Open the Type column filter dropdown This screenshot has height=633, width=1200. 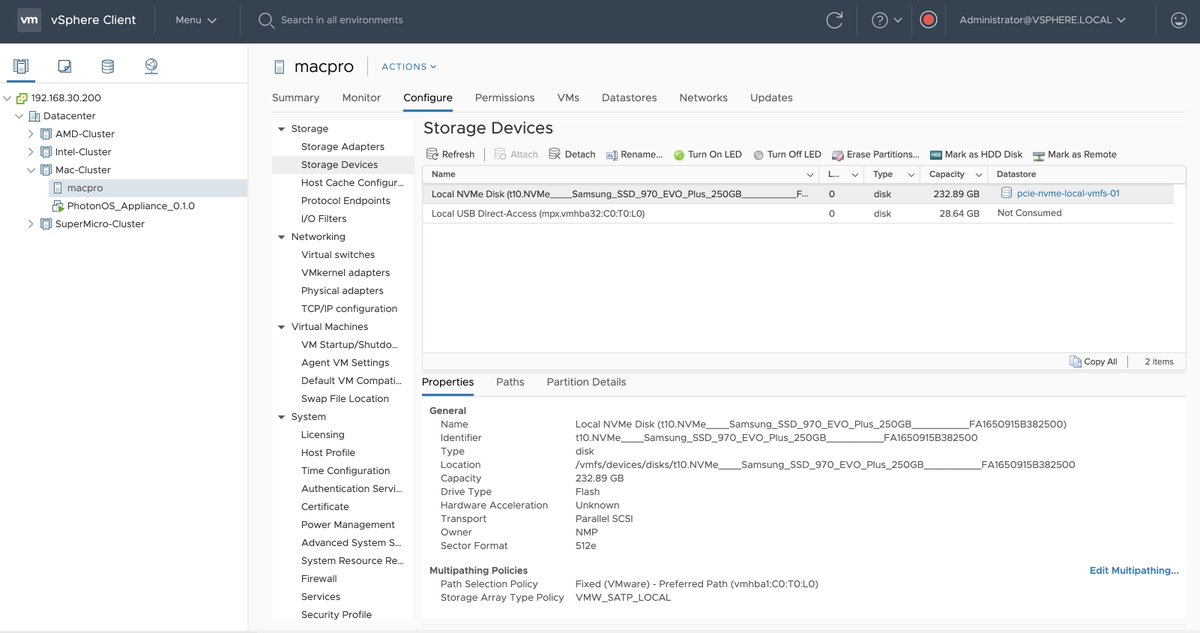910,174
